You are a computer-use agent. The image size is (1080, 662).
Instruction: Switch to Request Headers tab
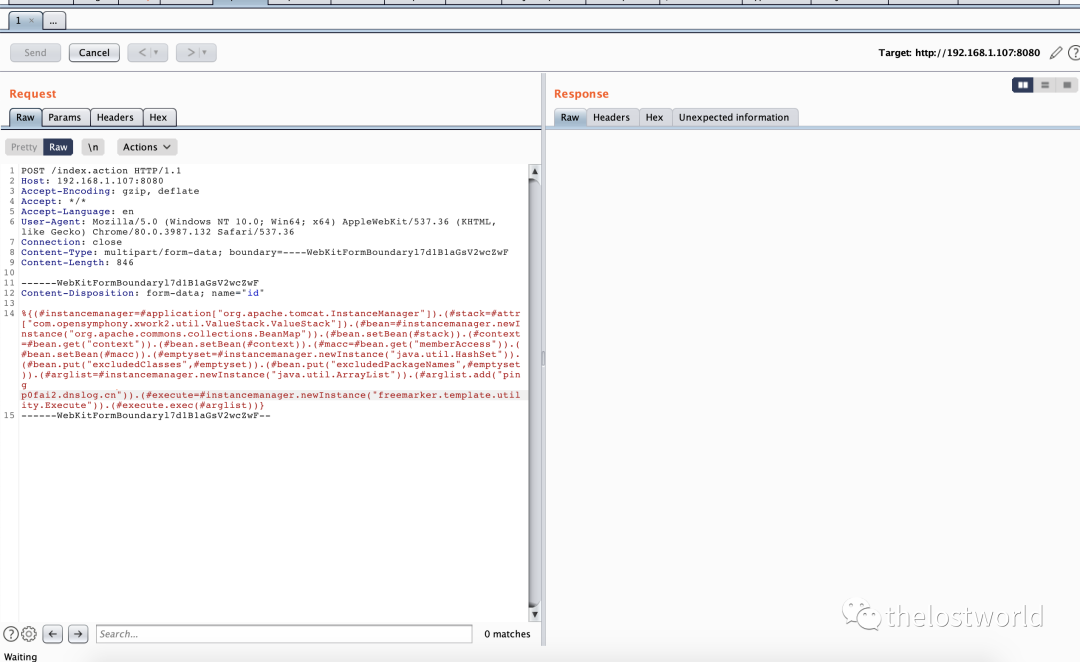pyautogui.click(x=115, y=117)
